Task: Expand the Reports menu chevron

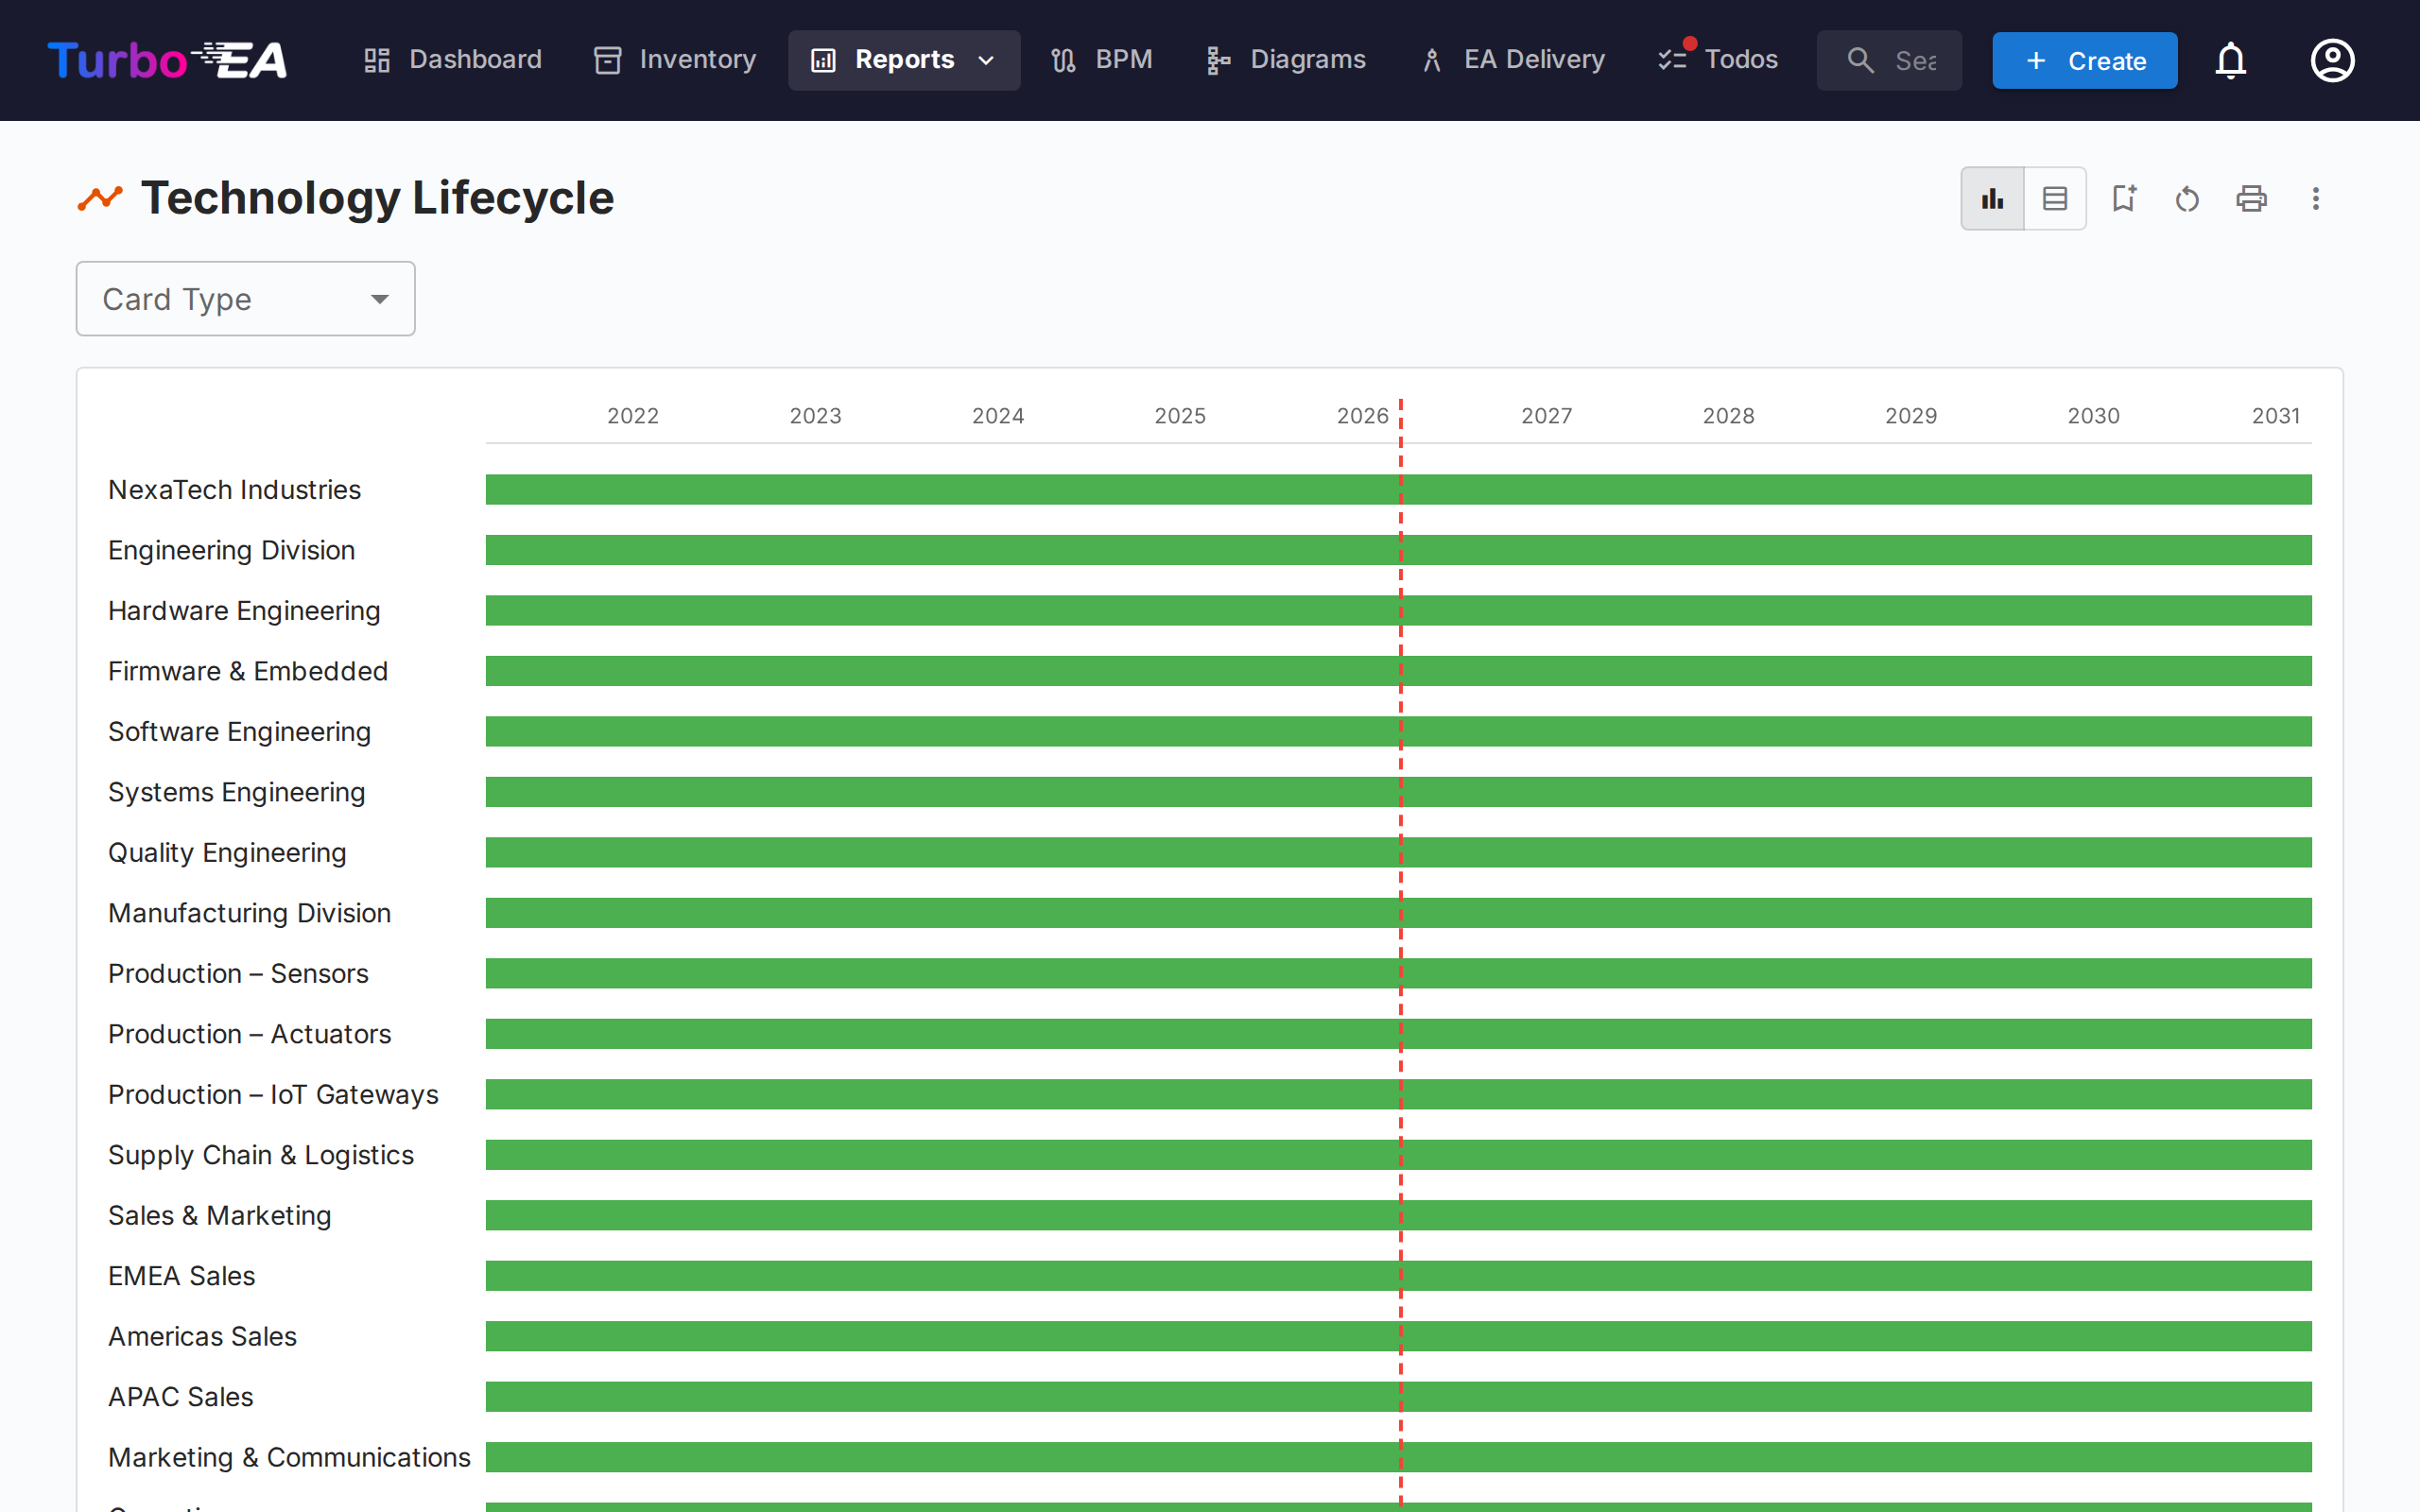Action: (985, 60)
